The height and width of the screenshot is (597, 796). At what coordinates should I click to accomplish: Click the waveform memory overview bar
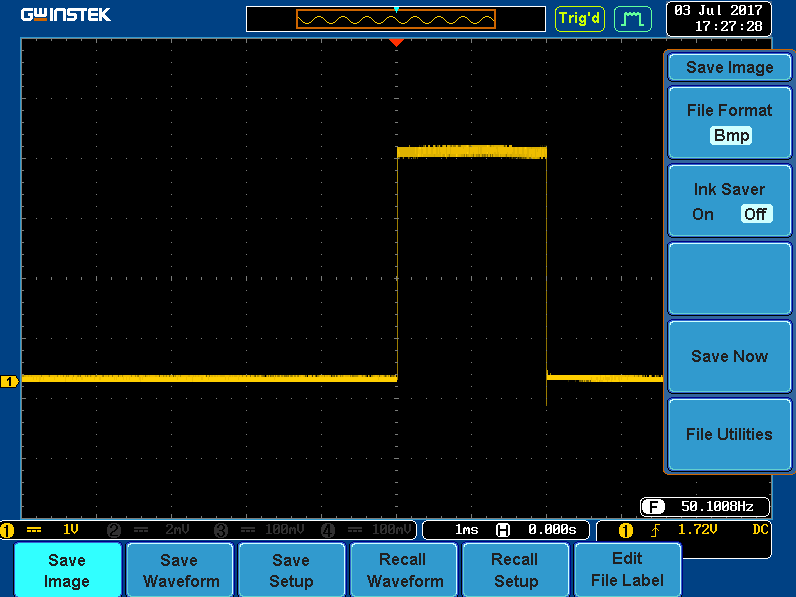pos(396,19)
